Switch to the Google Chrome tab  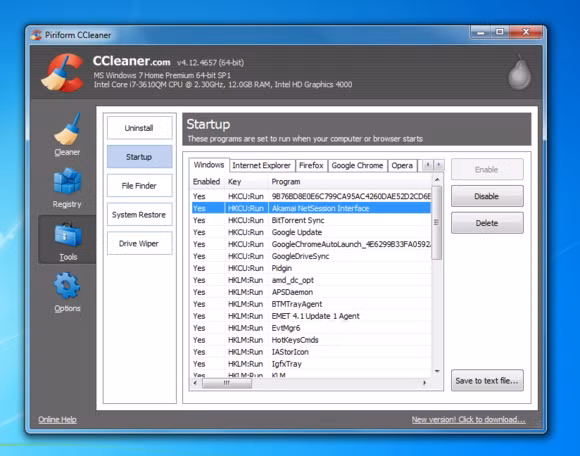tap(357, 165)
